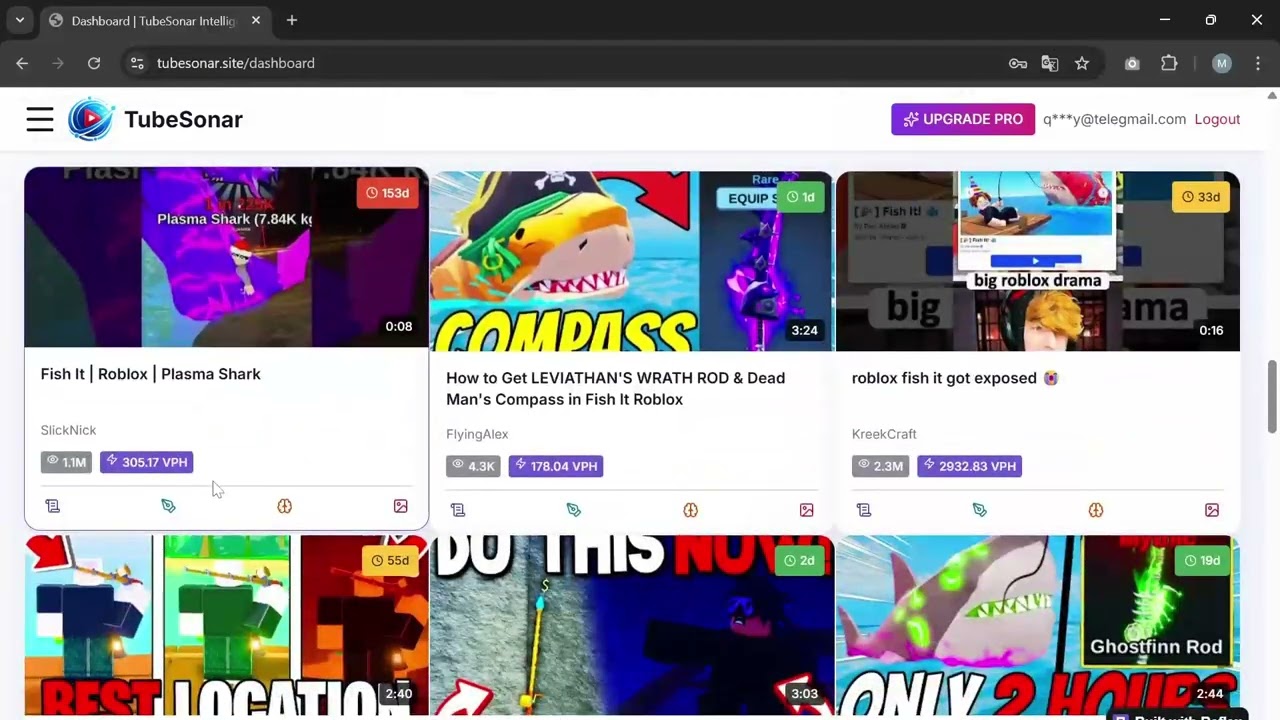Click the camera extension icon in the toolbar
Screen dimensions: 1280x720
[1132, 63]
